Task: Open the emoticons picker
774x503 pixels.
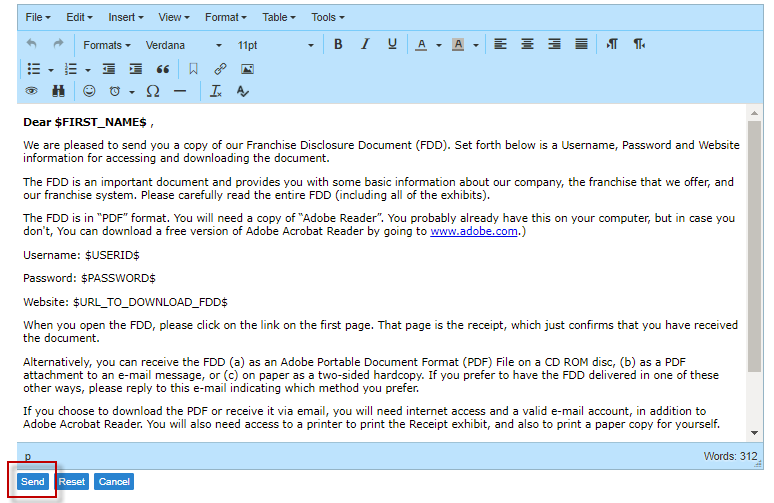Action: pos(89,91)
